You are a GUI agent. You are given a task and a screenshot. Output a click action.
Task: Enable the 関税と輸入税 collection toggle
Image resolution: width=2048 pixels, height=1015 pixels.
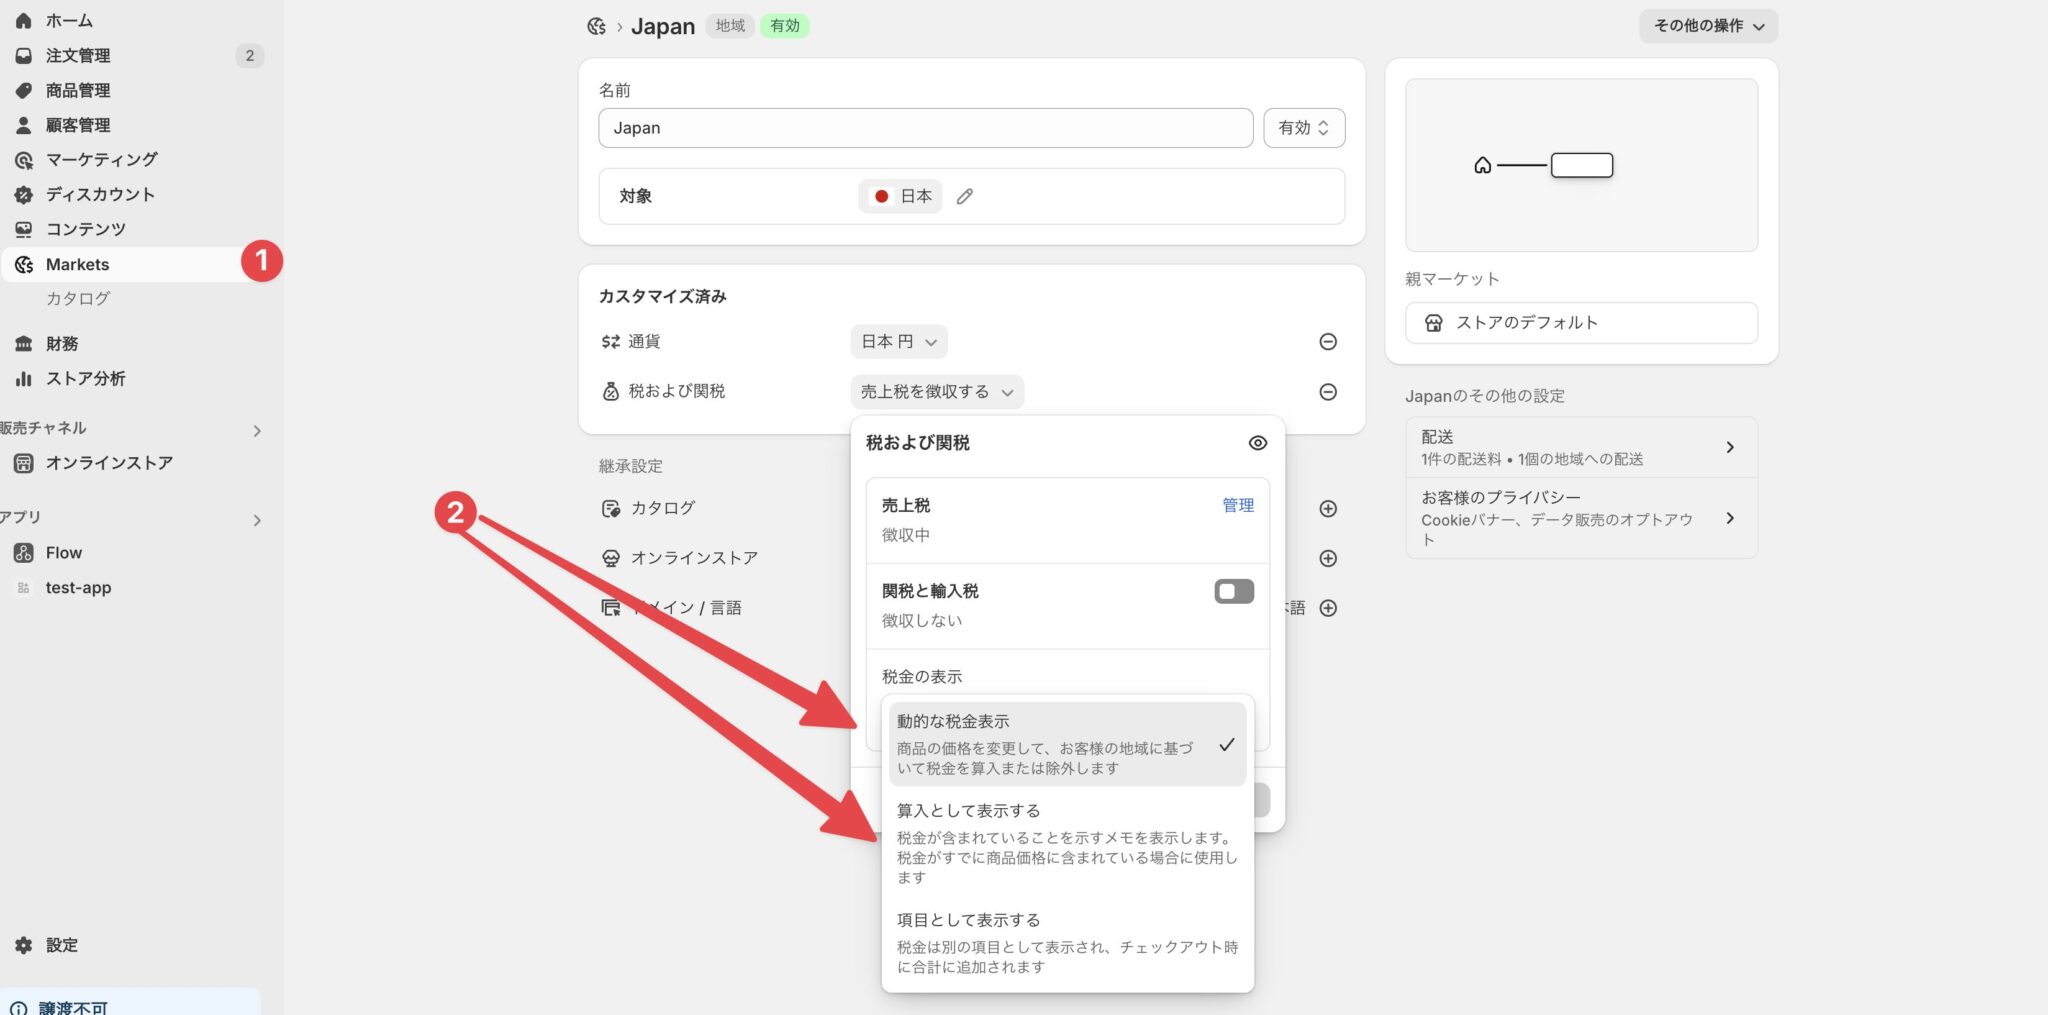[1233, 591]
